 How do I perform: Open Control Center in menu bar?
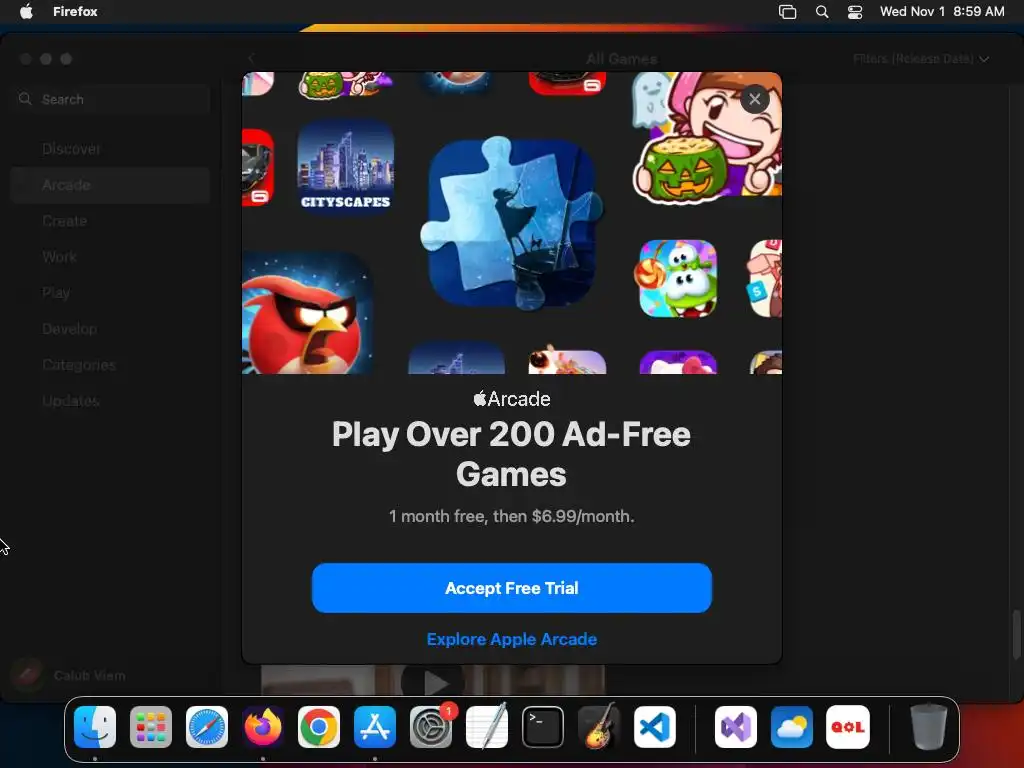pyautogui.click(x=855, y=12)
